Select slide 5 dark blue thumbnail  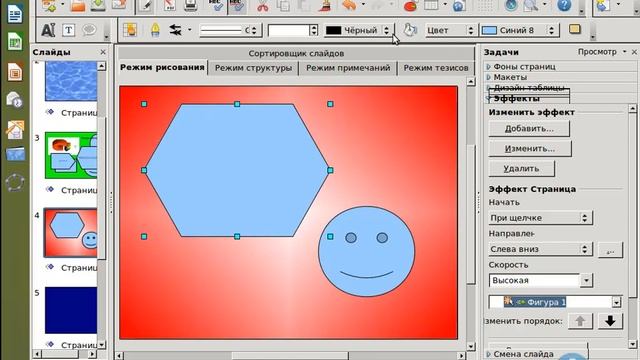pos(71,310)
